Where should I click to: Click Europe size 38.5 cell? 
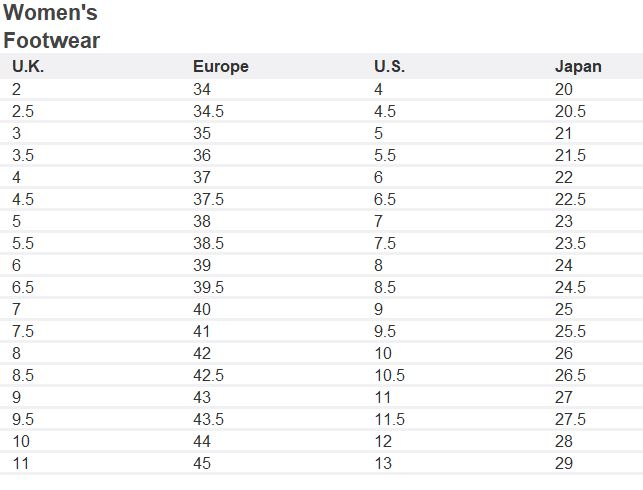click(x=208, y=243)
